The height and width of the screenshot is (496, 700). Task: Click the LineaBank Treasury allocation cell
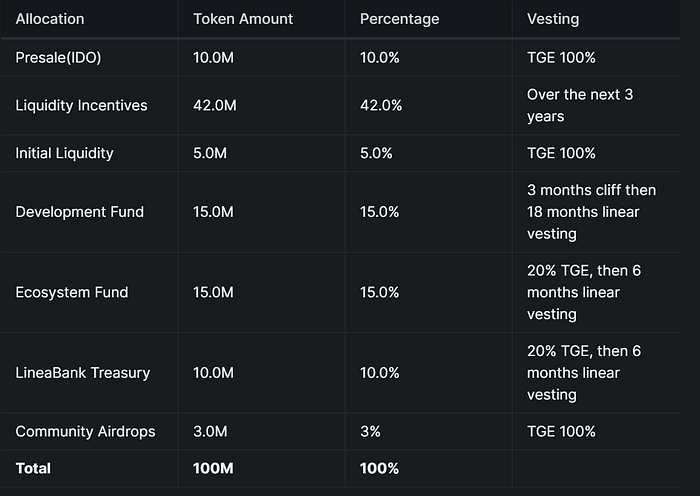(x=82, y=373)
